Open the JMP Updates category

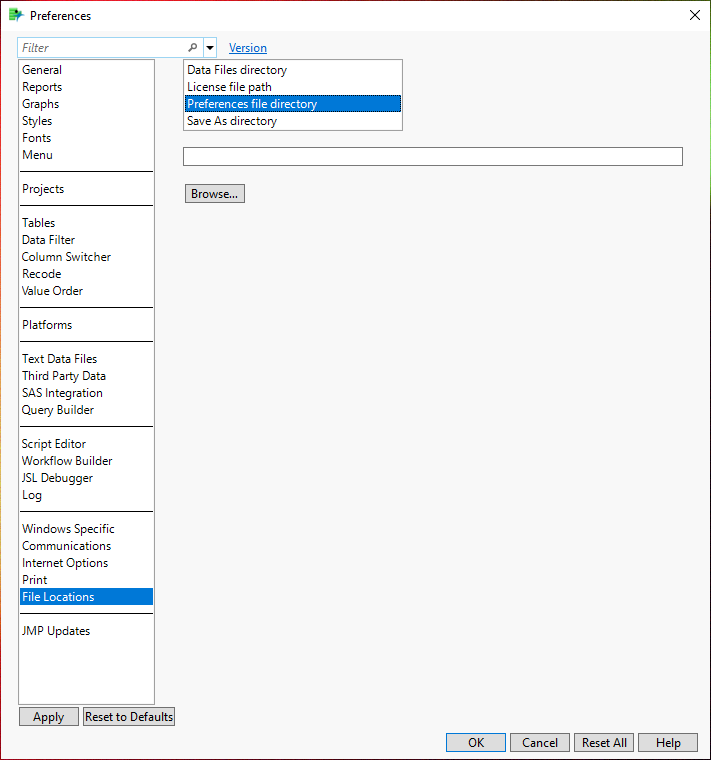[56, 631]
